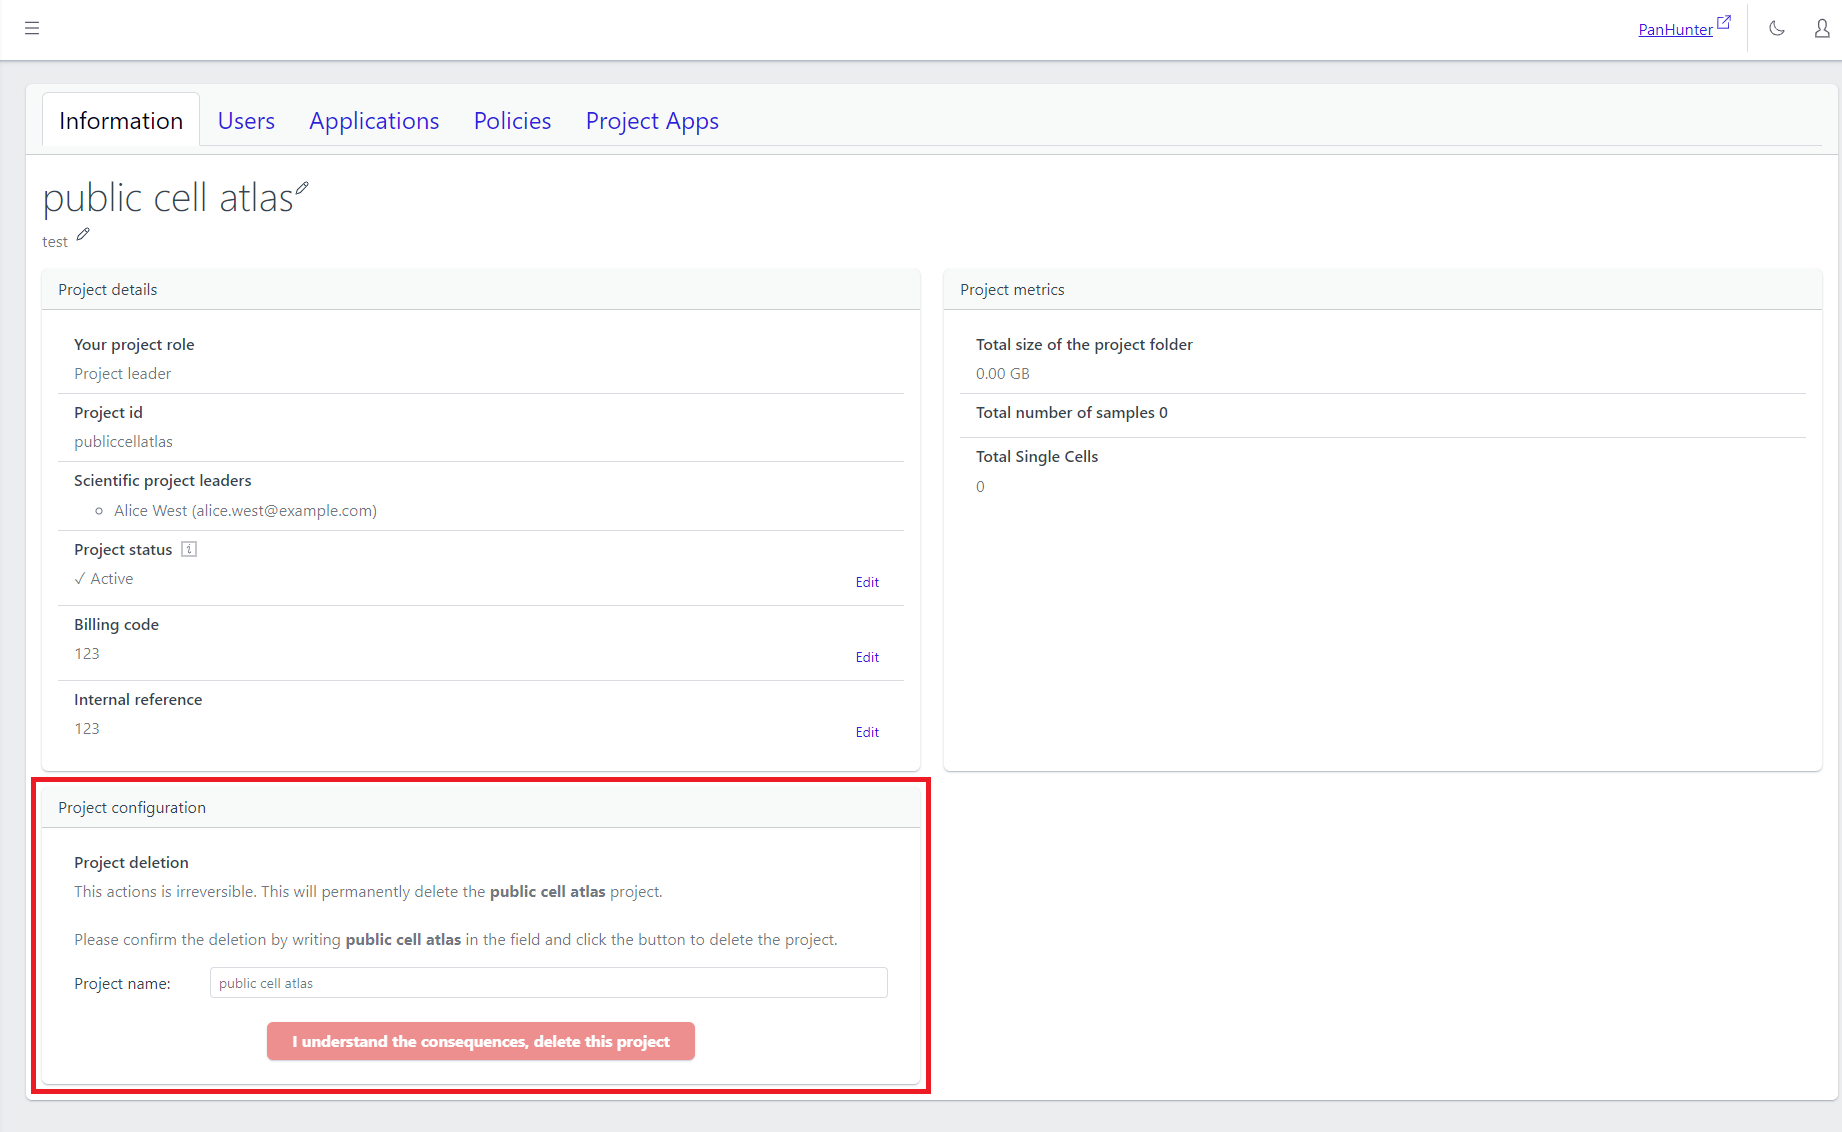Edit the project title pencil icon
The image size is (1842, 1132).
pyautogui.click(x=302, y=188)
